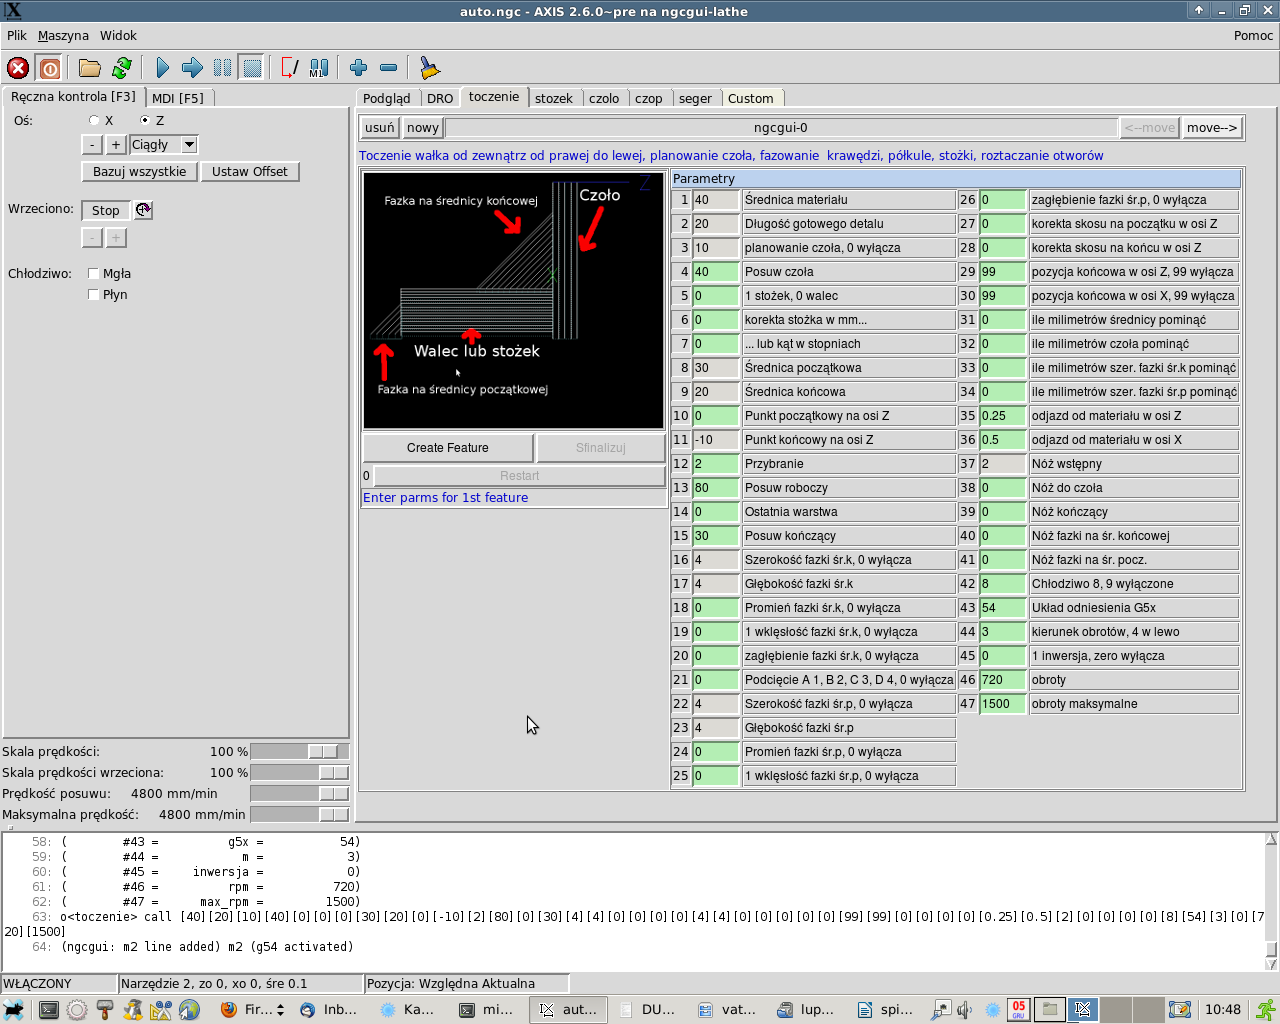Switch to the DRO tab
This screenshot has height=1024, width=1280.
click(x=440, y=98)
